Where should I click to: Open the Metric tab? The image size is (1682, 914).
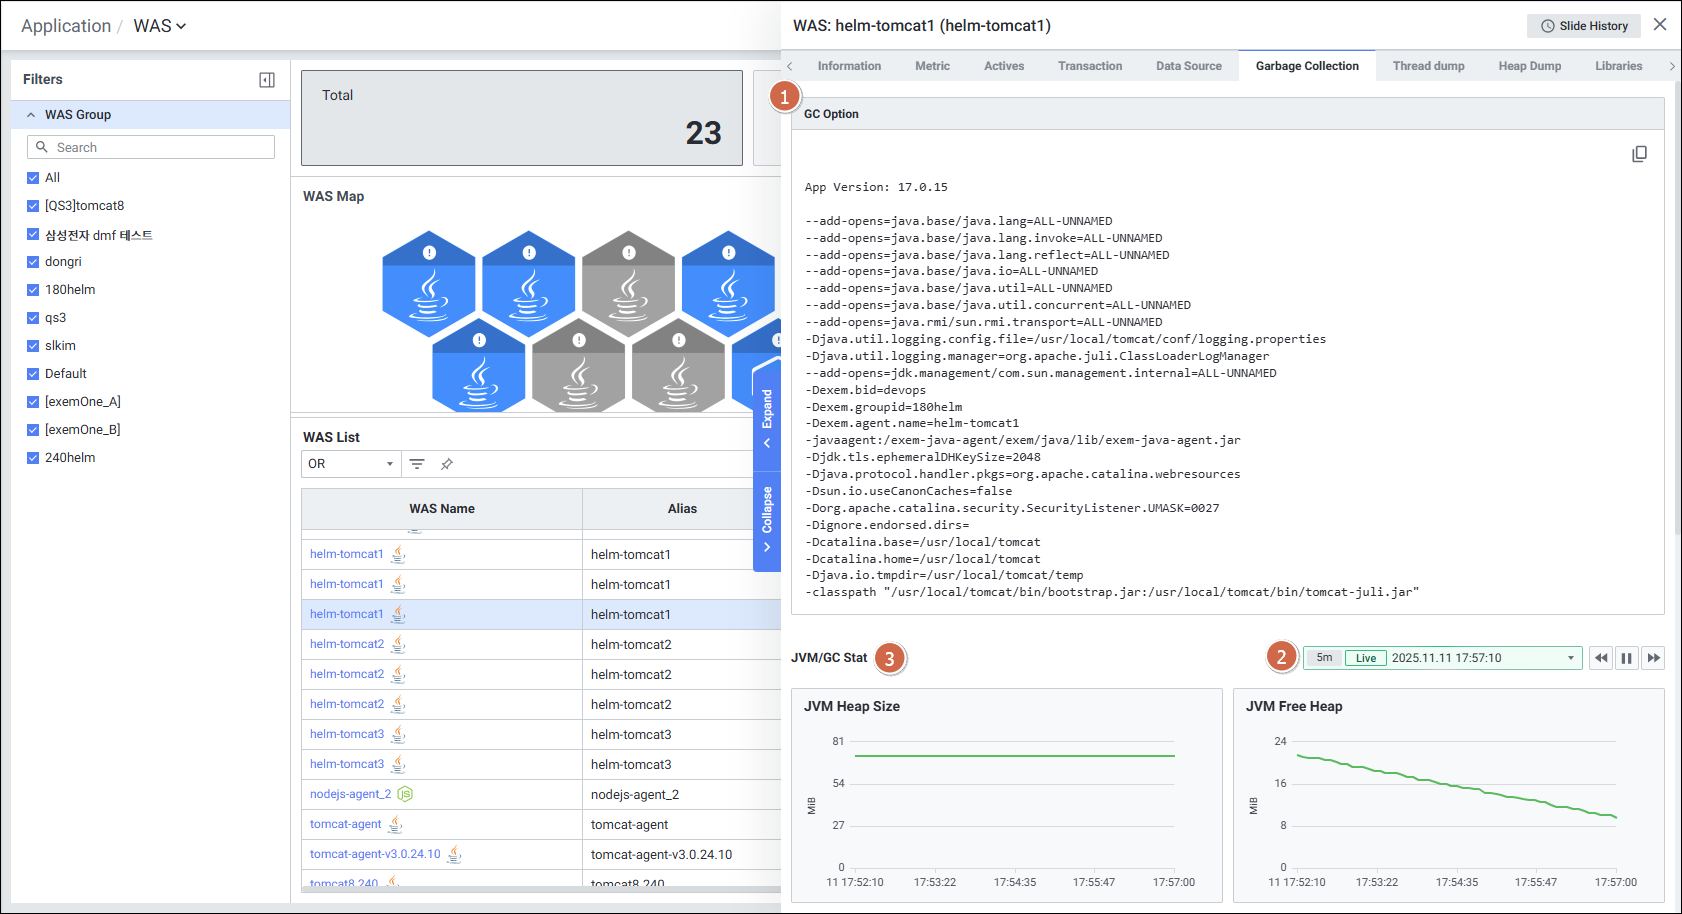[932, 66]
